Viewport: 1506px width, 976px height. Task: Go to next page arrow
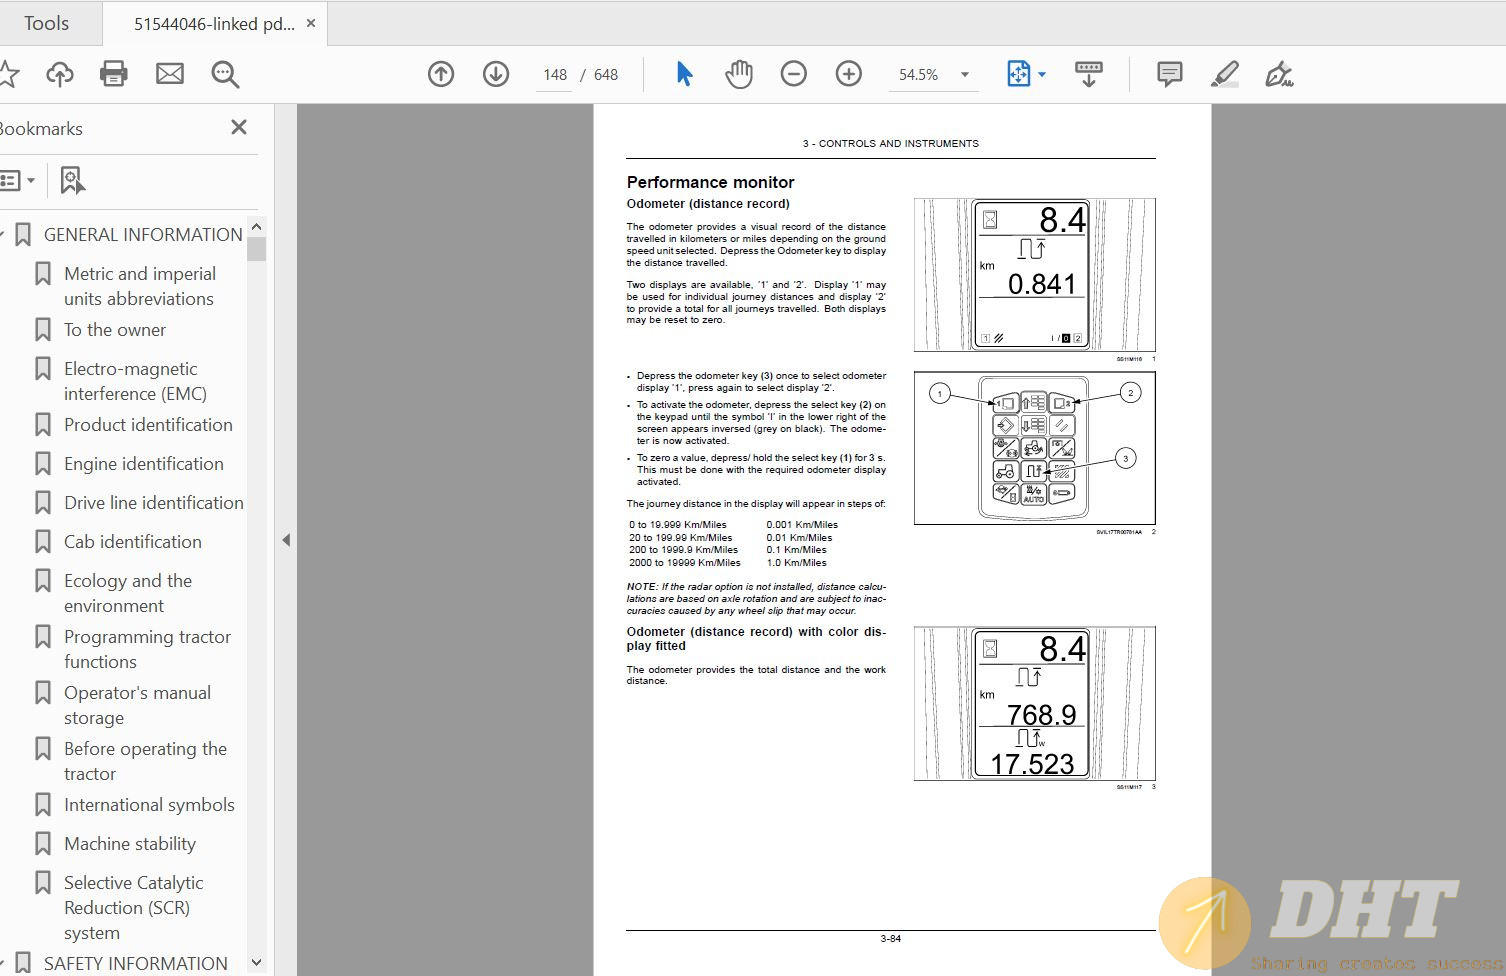pos(496,74)
